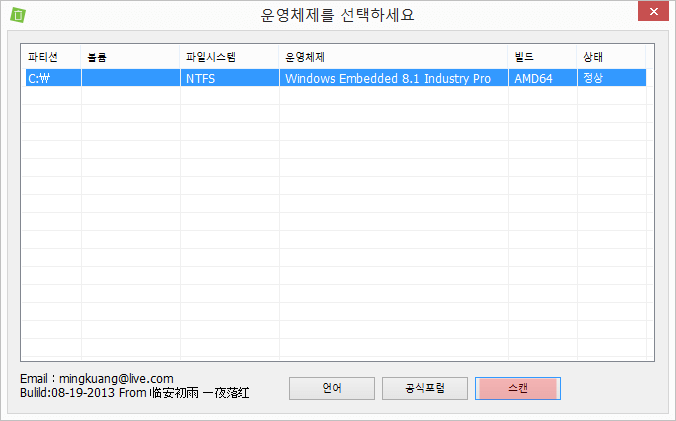Sort by the 파일시스템 column header
676x421 pixels.
click(x=229, y=57)
